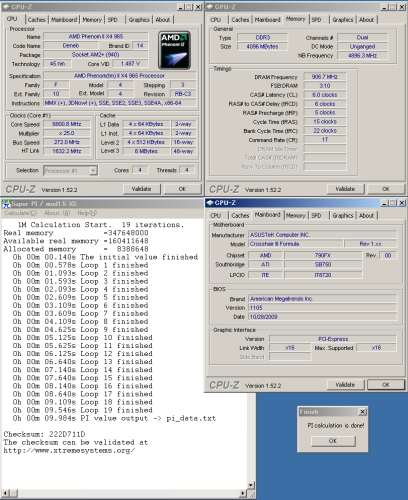
Task: Click OK in the mainboard CPU-Z window
Action: pyautogui.click(x=386, y=385)
